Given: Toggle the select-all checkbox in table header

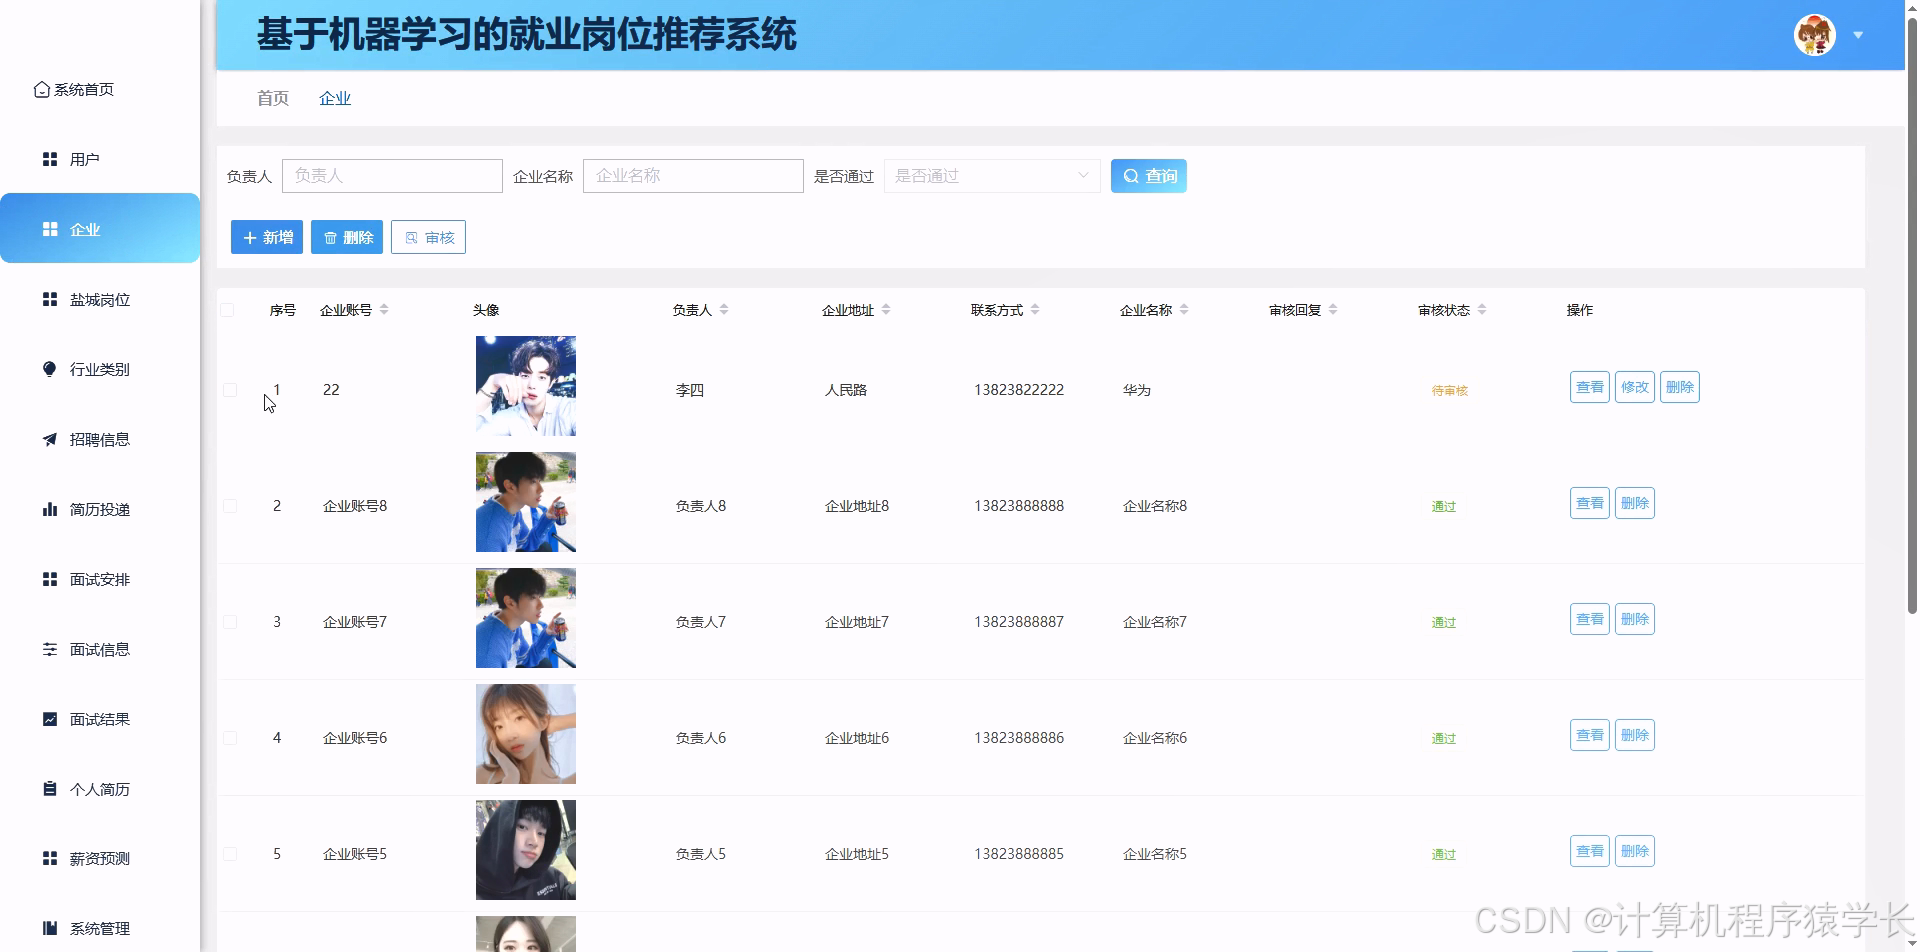Looking at the screenshot, I should [x=228, y=309].
